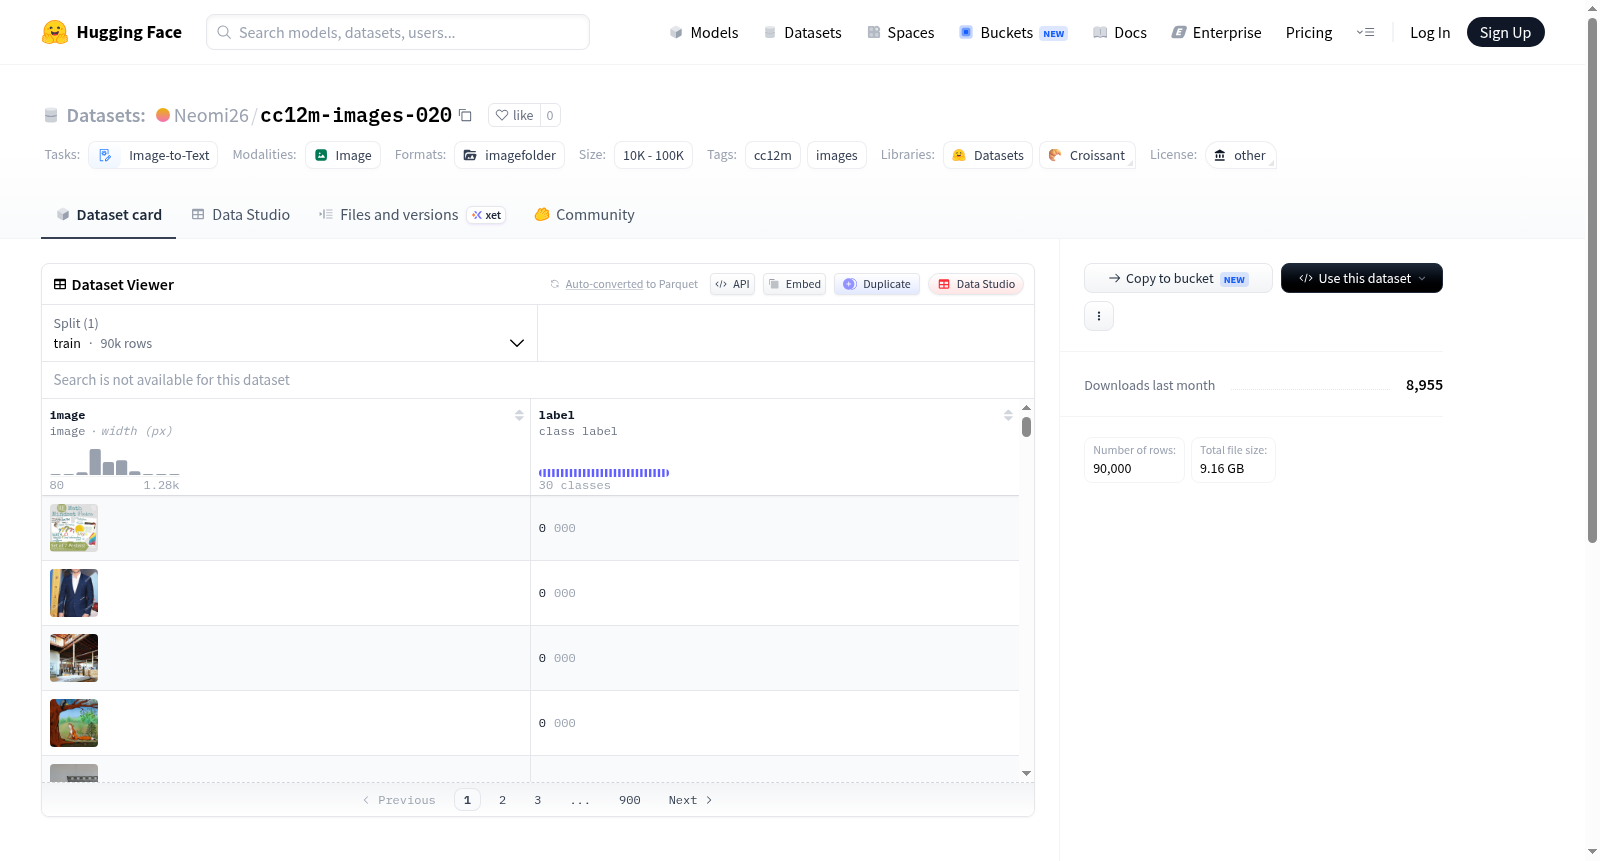Open the blue suit image thumbnail

(x=74, y=593)
